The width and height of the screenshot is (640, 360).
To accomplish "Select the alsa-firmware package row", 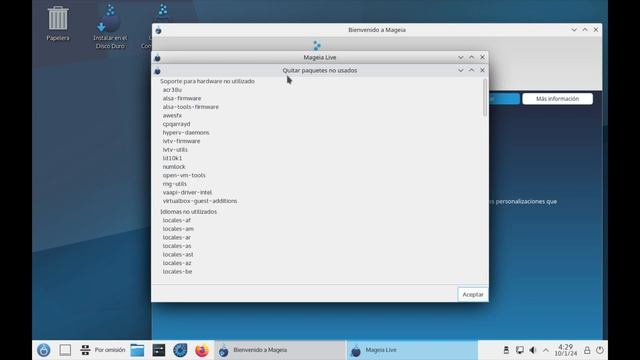I will tap(182, 98).
